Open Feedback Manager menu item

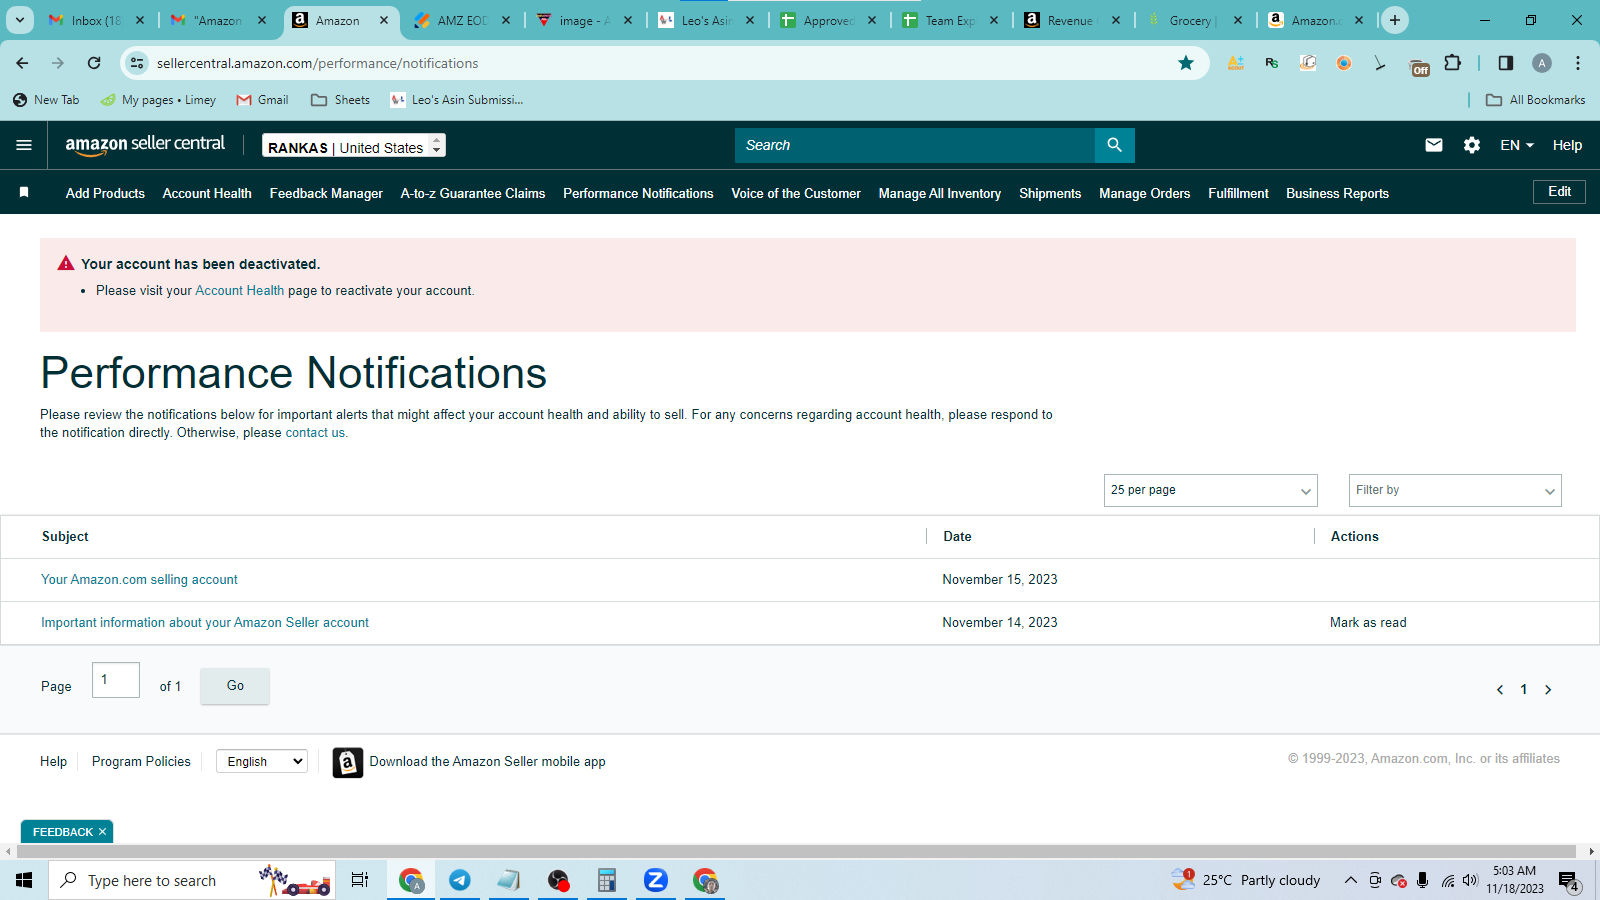pos(326,193)
